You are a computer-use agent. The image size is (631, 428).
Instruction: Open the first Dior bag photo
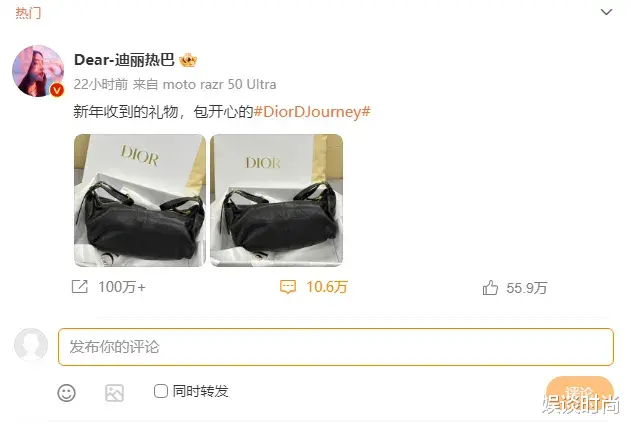pyautogui.click(x=140, y=200)
